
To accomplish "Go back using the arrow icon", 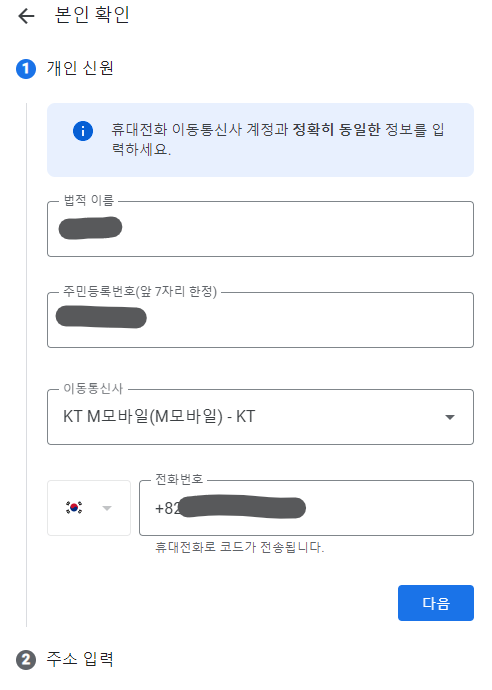I will coord(26,16).
